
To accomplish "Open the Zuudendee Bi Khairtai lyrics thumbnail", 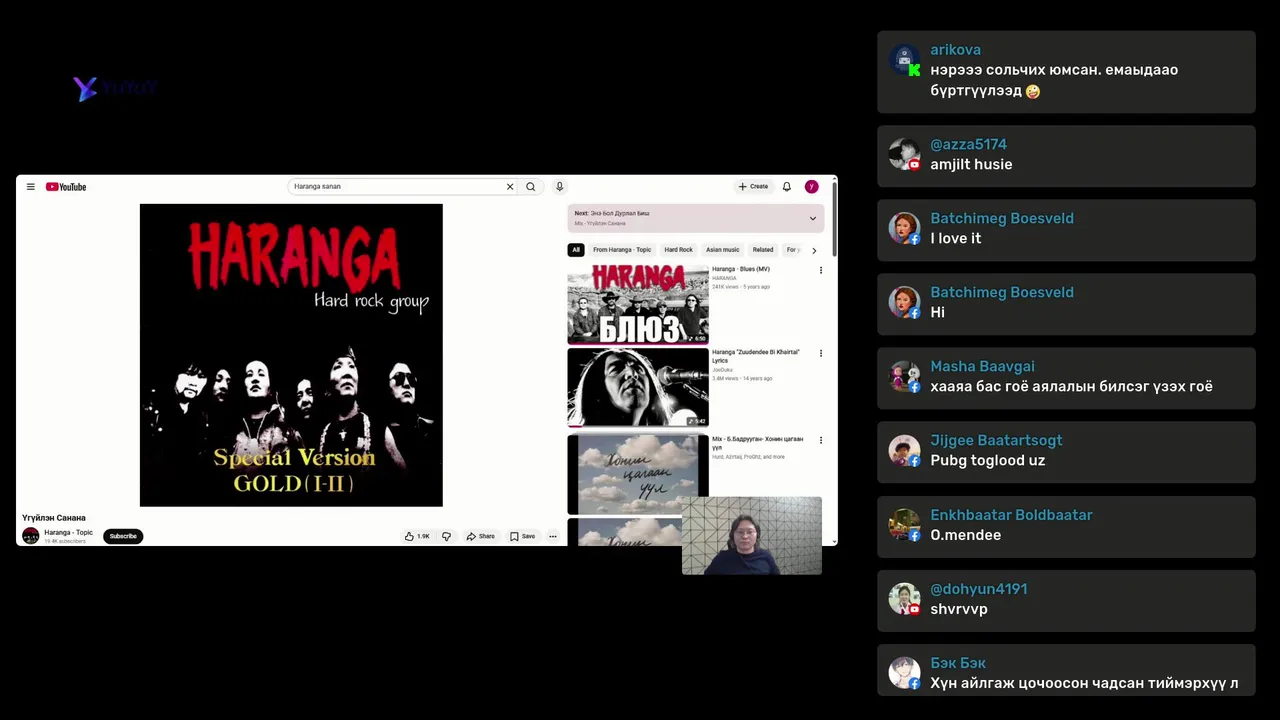I will pyautogui.click(x=638, y=387).
